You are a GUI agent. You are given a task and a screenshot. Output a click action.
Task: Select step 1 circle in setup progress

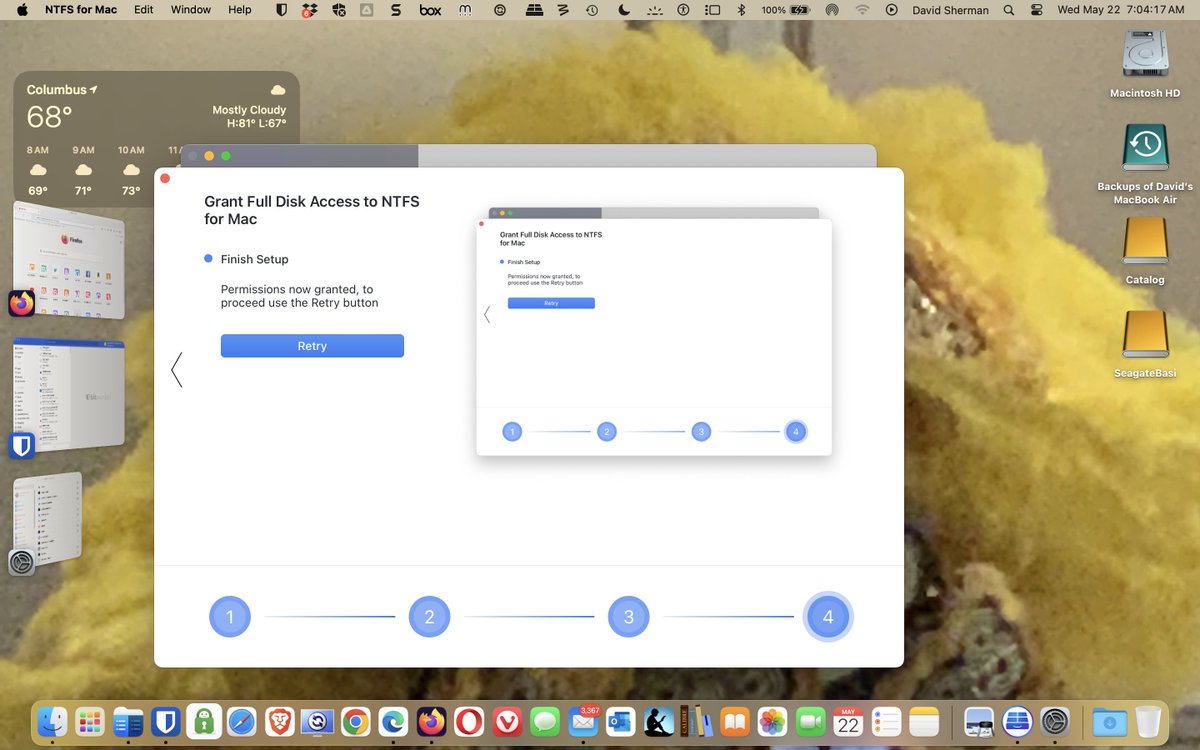tap(230, 617)
